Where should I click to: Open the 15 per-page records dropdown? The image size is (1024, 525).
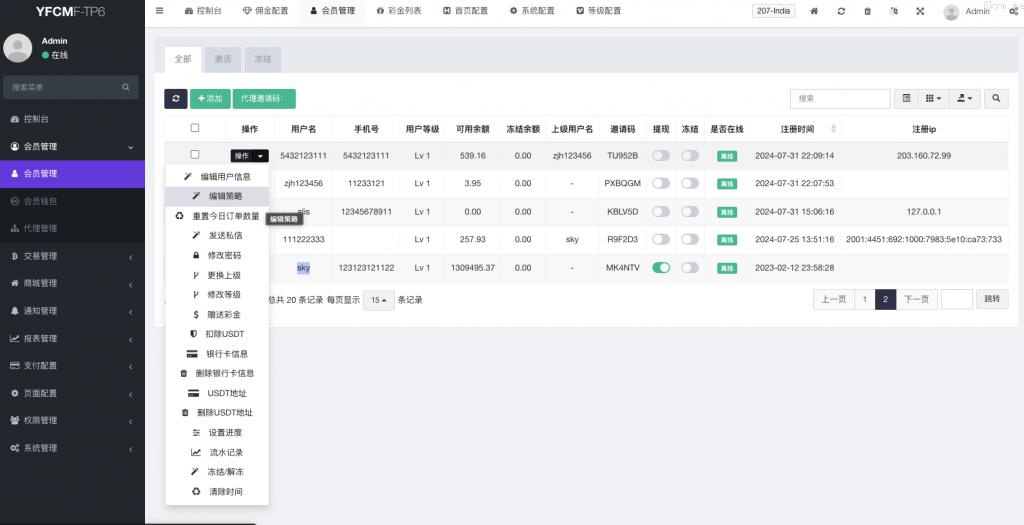tap(378, 300)
